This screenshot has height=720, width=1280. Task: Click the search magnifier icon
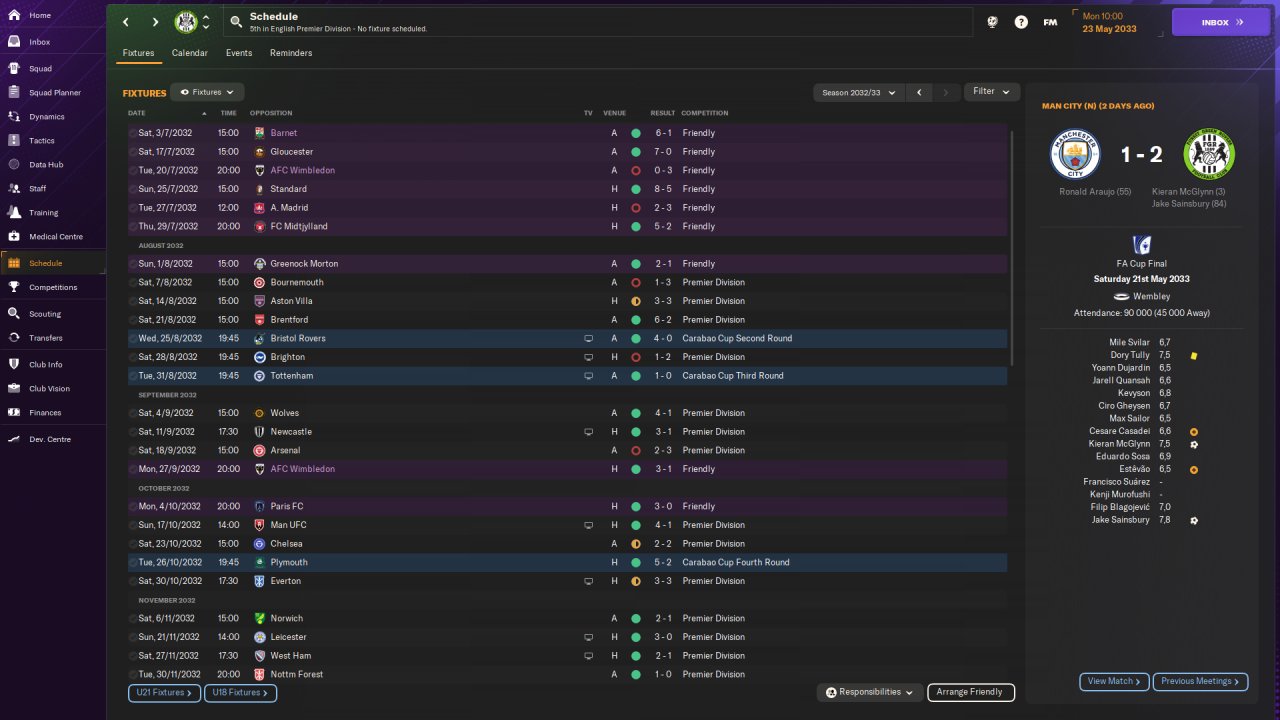[236, 21]
